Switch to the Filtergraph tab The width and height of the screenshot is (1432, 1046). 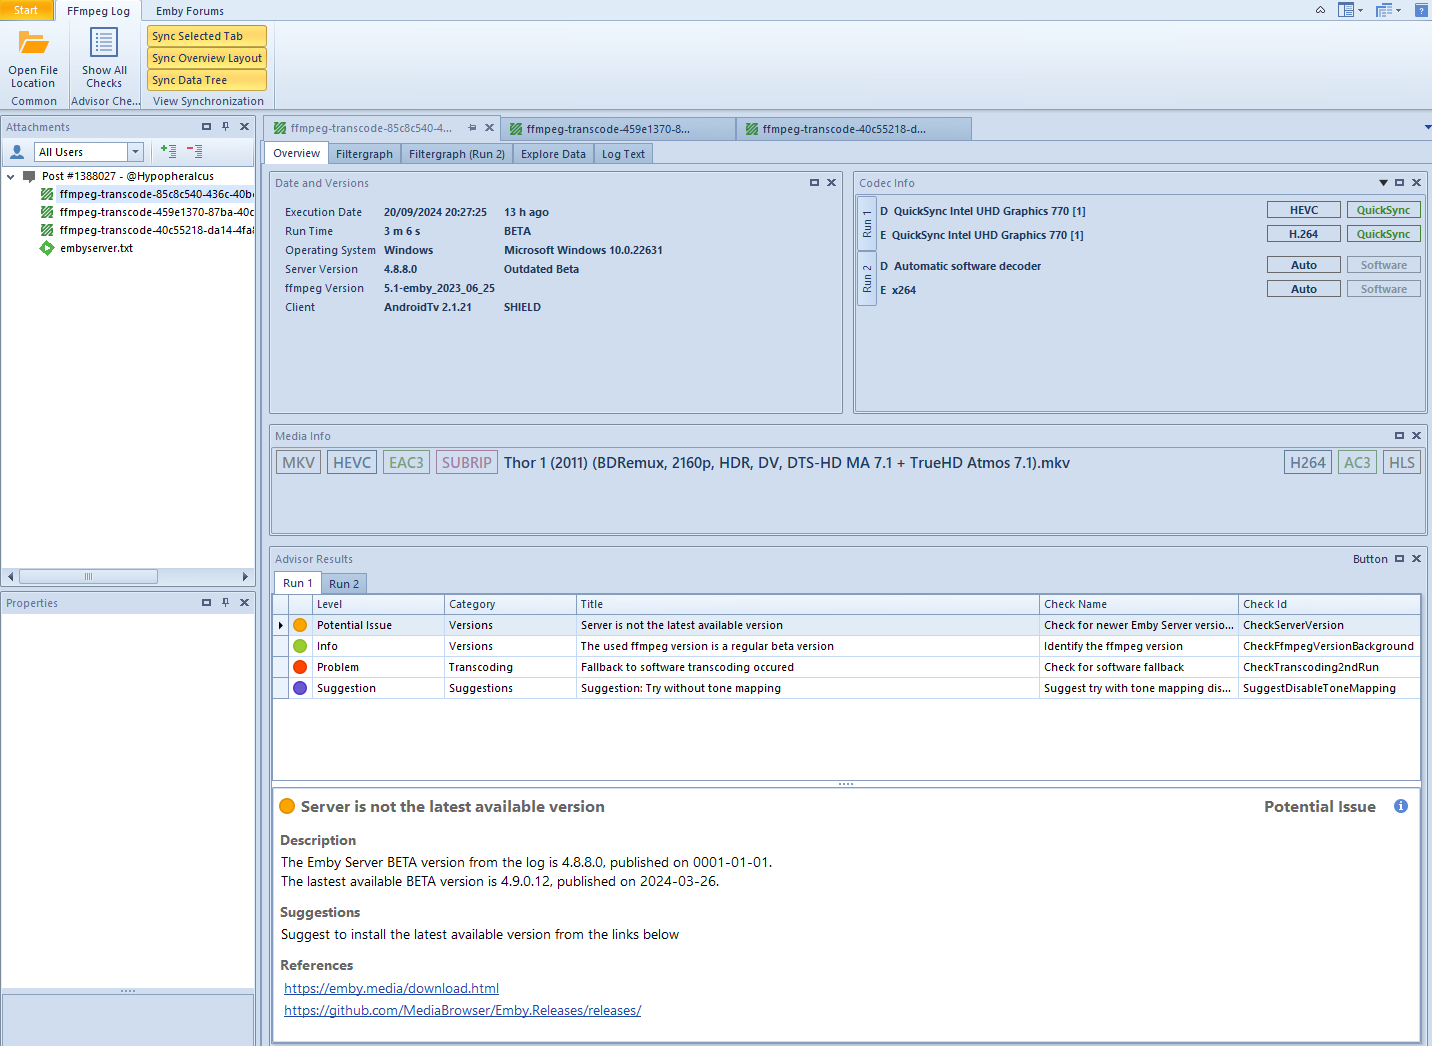coord(364,154)
